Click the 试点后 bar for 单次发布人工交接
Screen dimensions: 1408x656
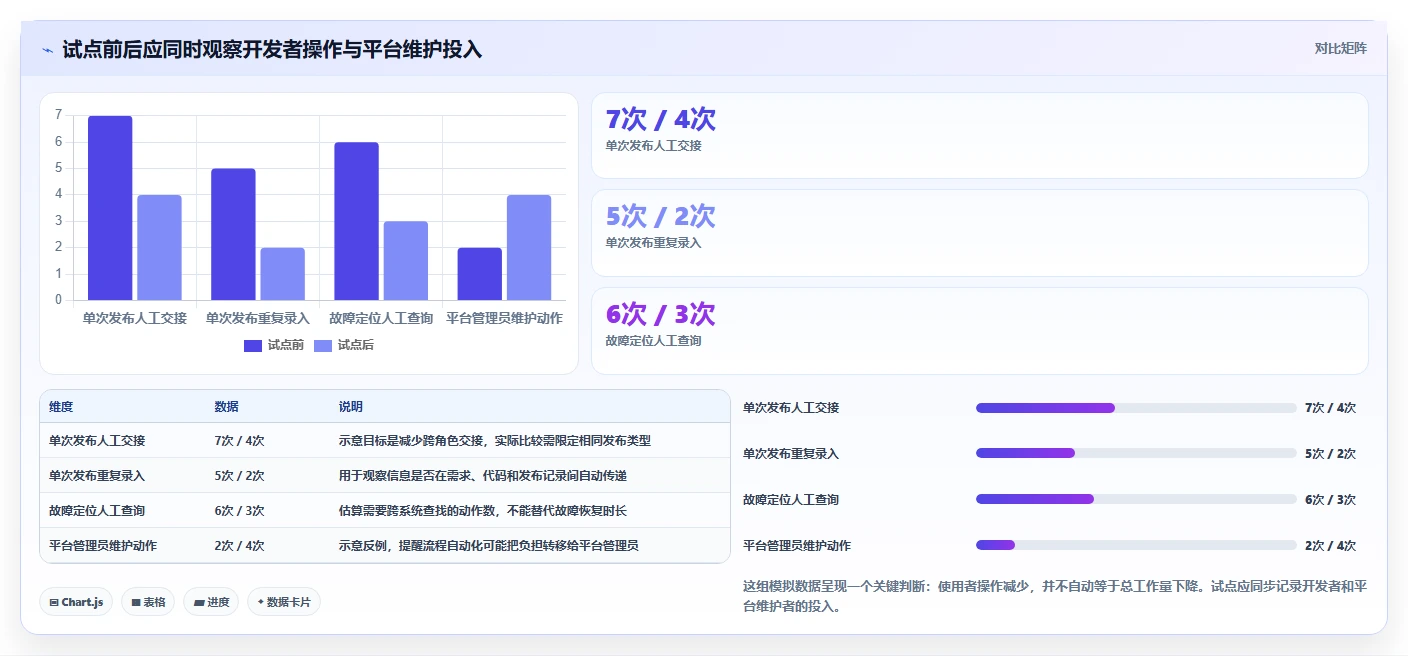(x=159, y=247)
